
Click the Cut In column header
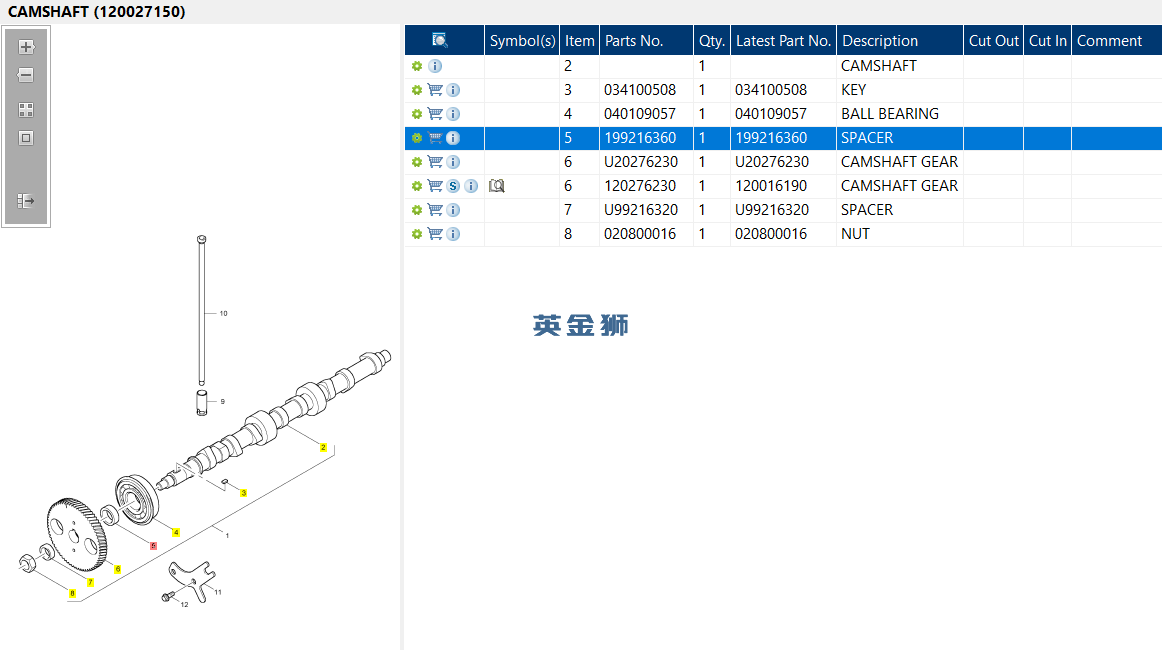[1048, 41]
